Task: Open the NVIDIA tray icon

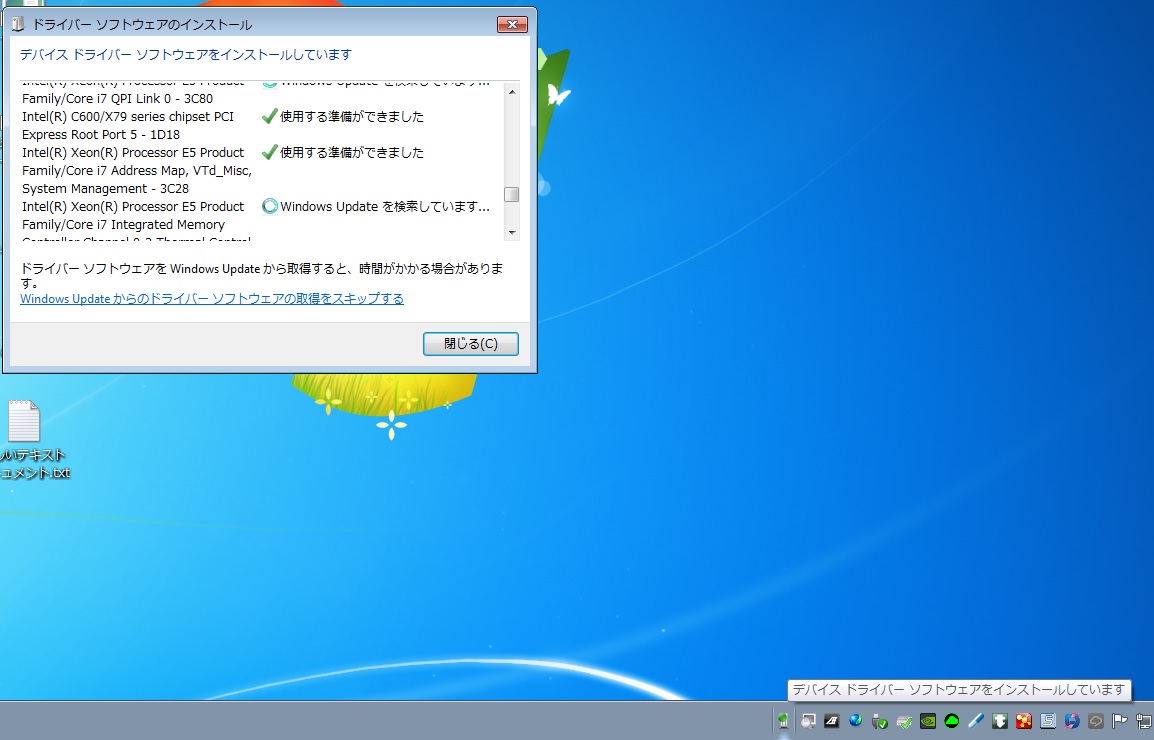Action: click(x=927, y=721)
